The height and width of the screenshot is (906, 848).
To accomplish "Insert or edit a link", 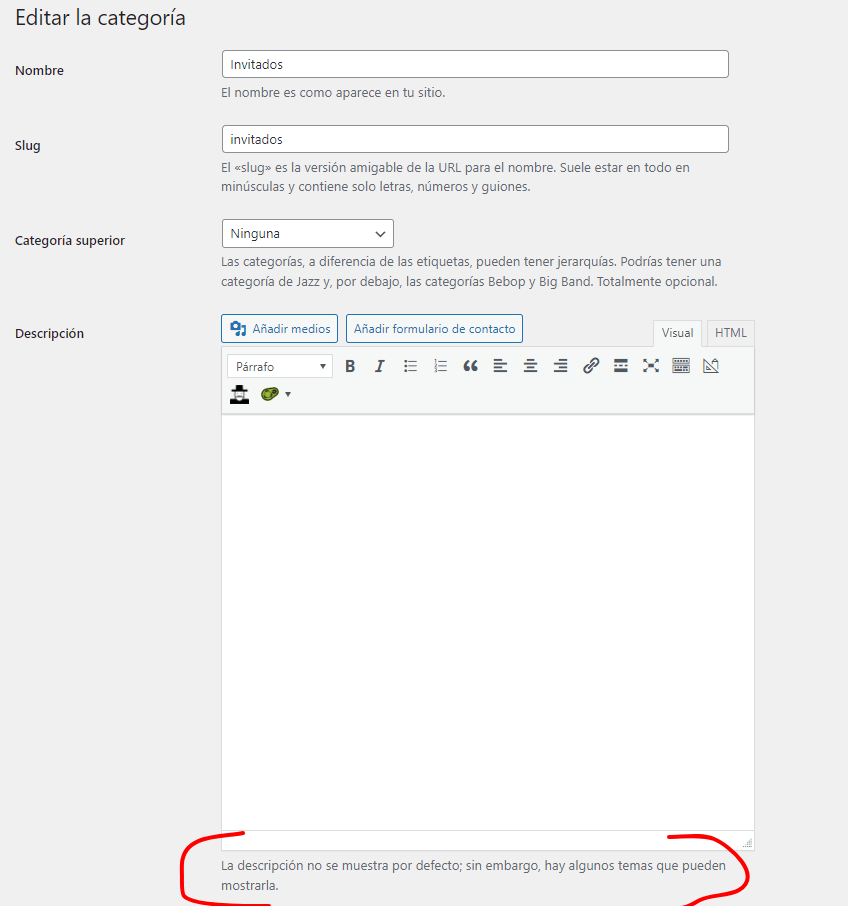I will point(590,366).
